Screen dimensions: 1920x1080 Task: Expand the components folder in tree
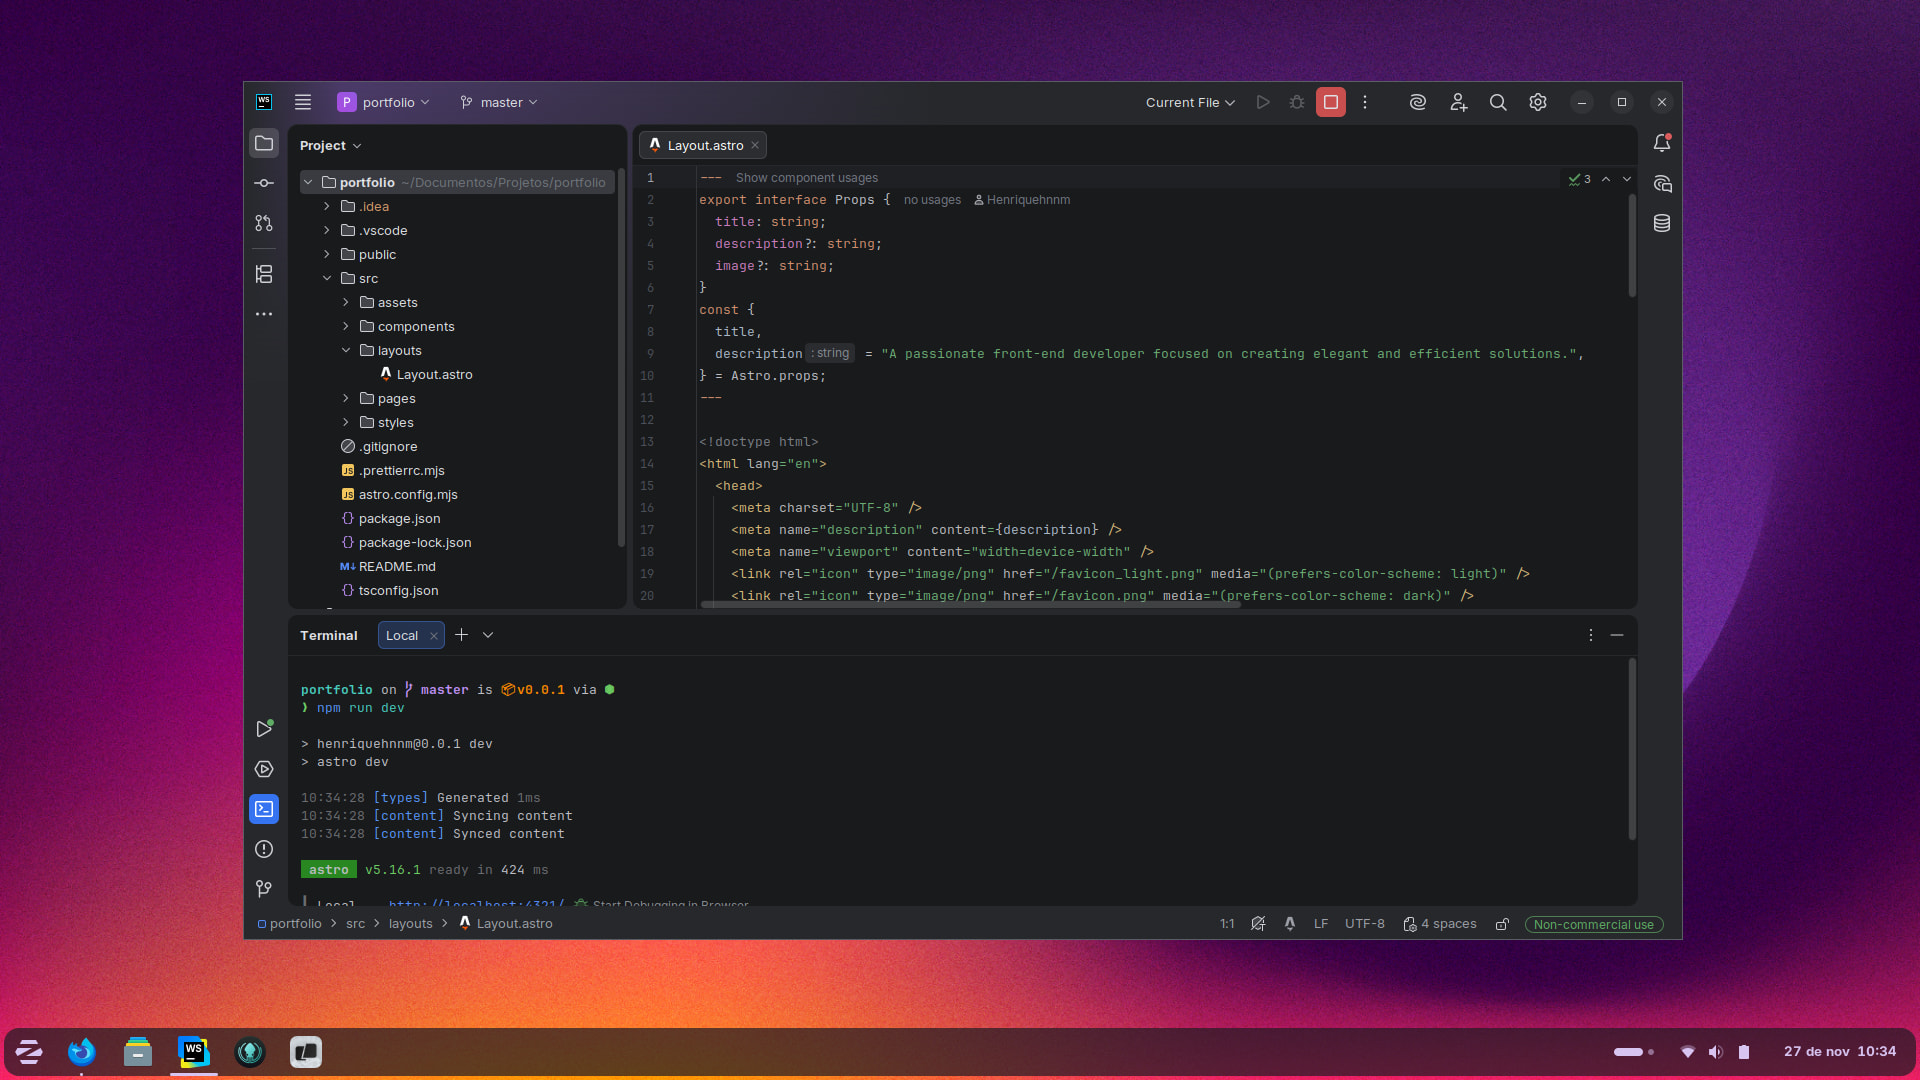pos(346,326)
